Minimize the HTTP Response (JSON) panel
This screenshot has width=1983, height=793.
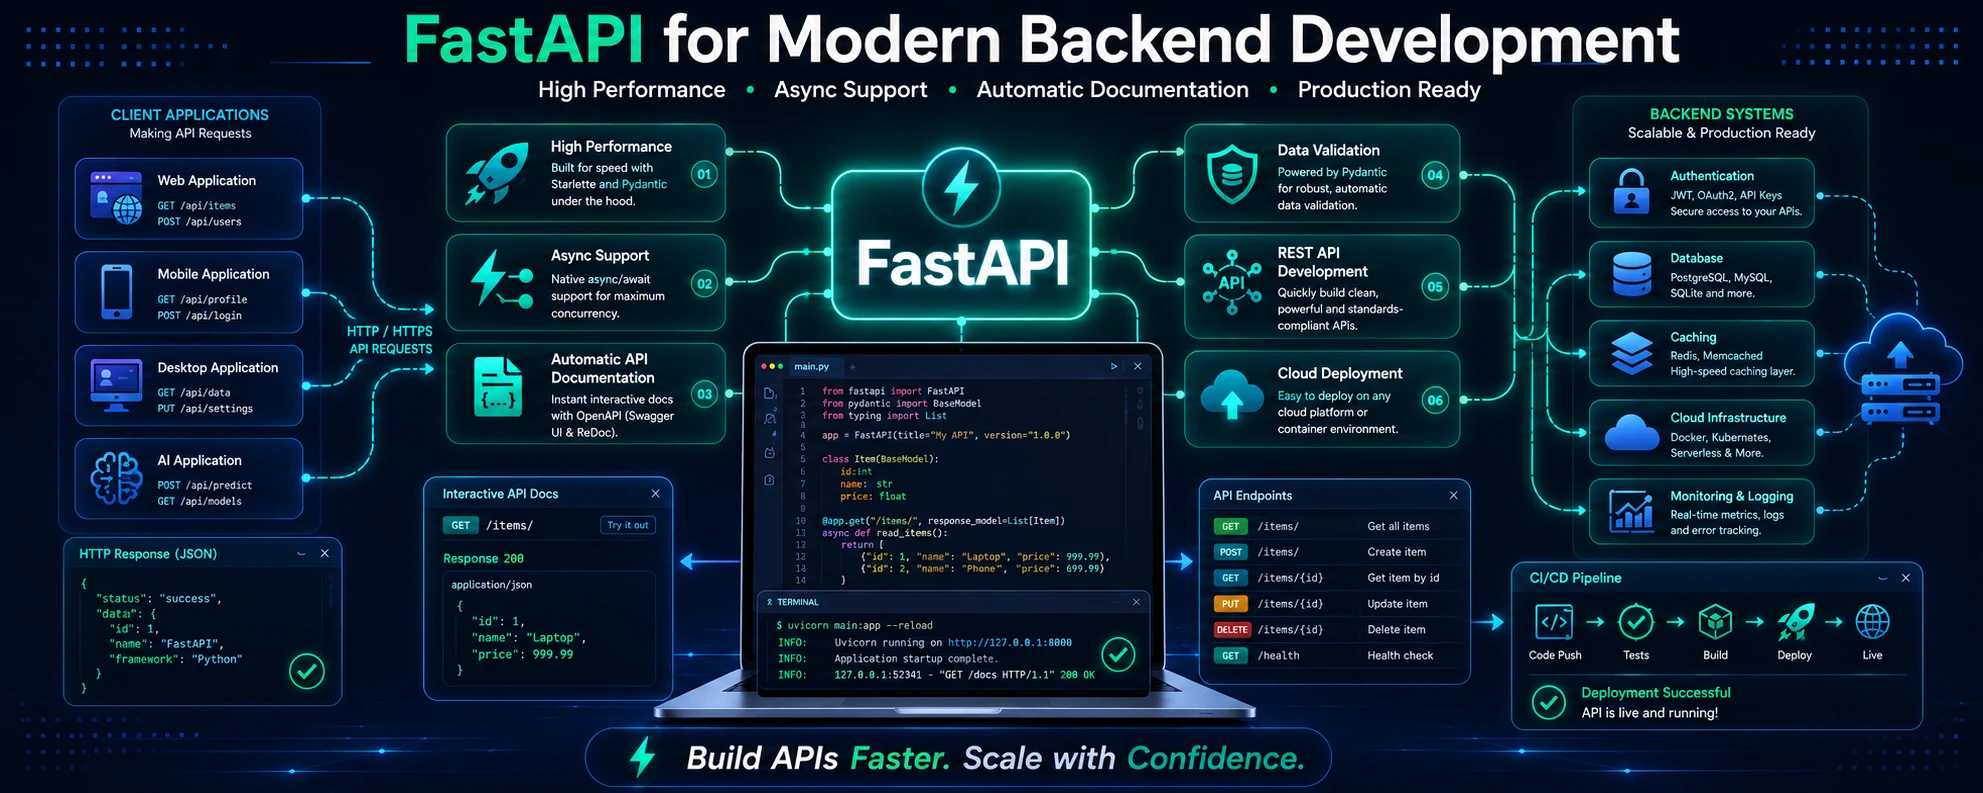pyautogui.click(x=301, y=554)
